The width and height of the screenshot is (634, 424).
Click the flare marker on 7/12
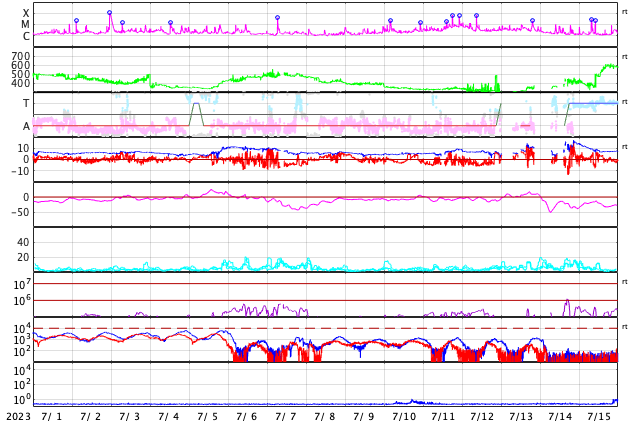click(477, 16)
